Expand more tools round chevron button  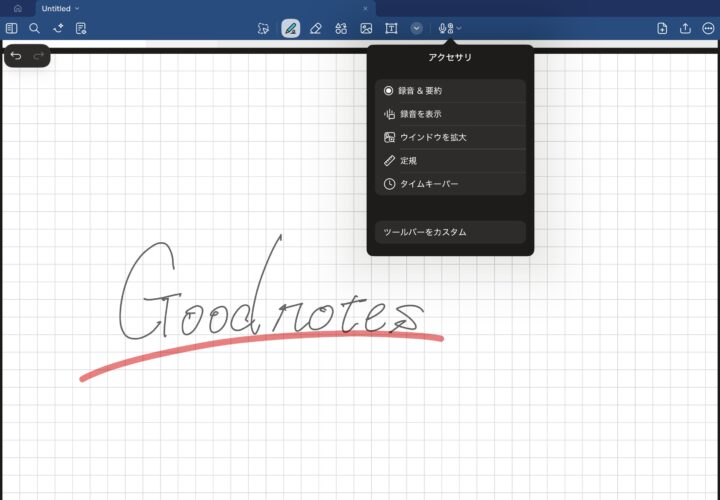point(416,28)
